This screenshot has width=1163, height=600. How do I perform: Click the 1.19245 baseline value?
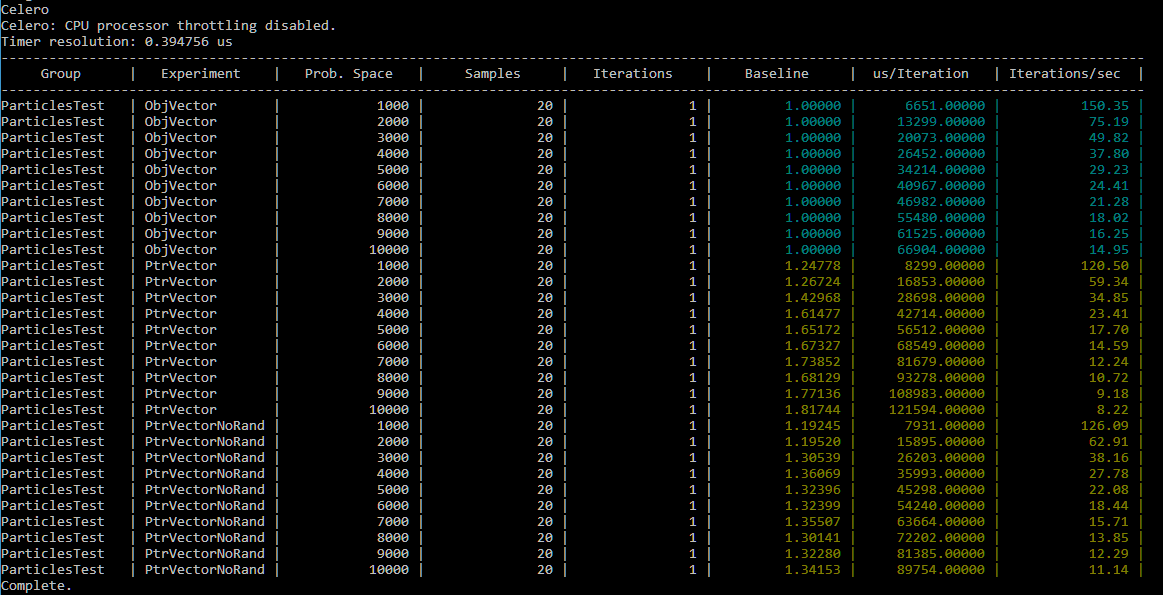pyautogui.click(x=813, y=425)
